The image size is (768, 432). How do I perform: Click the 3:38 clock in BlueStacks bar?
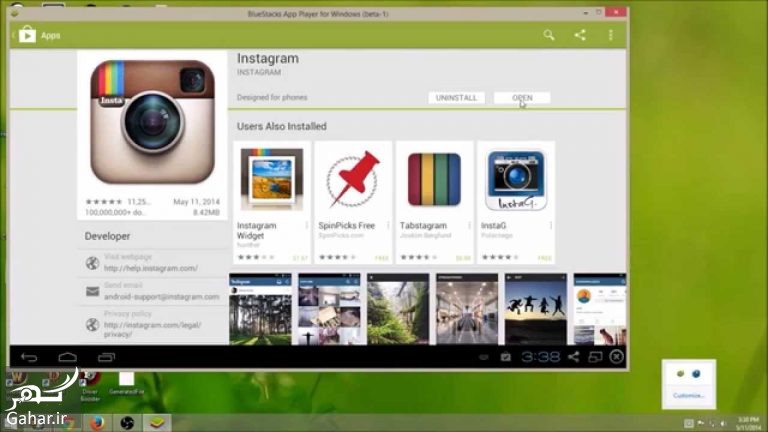pos(540,357)
